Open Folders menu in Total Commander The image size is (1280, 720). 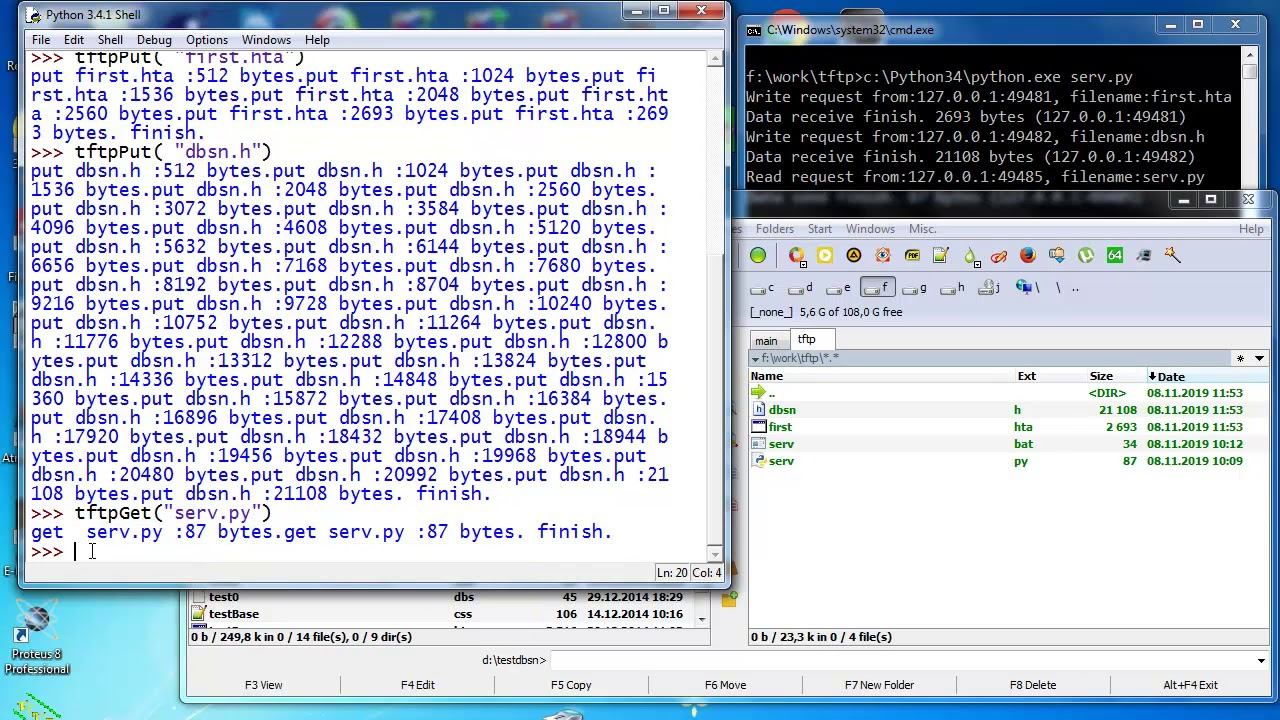775,229
